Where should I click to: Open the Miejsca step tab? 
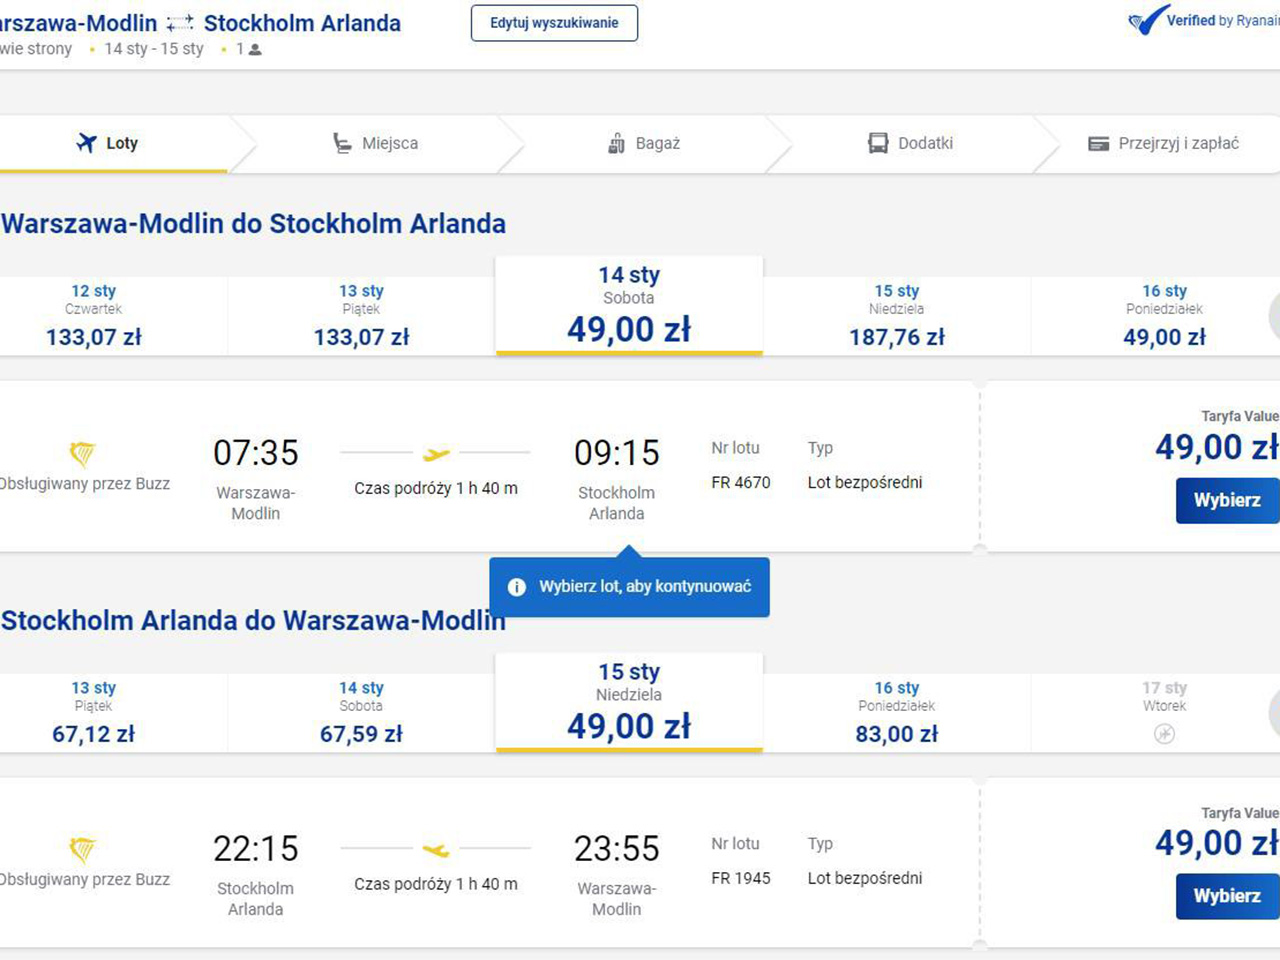[389, 143]
